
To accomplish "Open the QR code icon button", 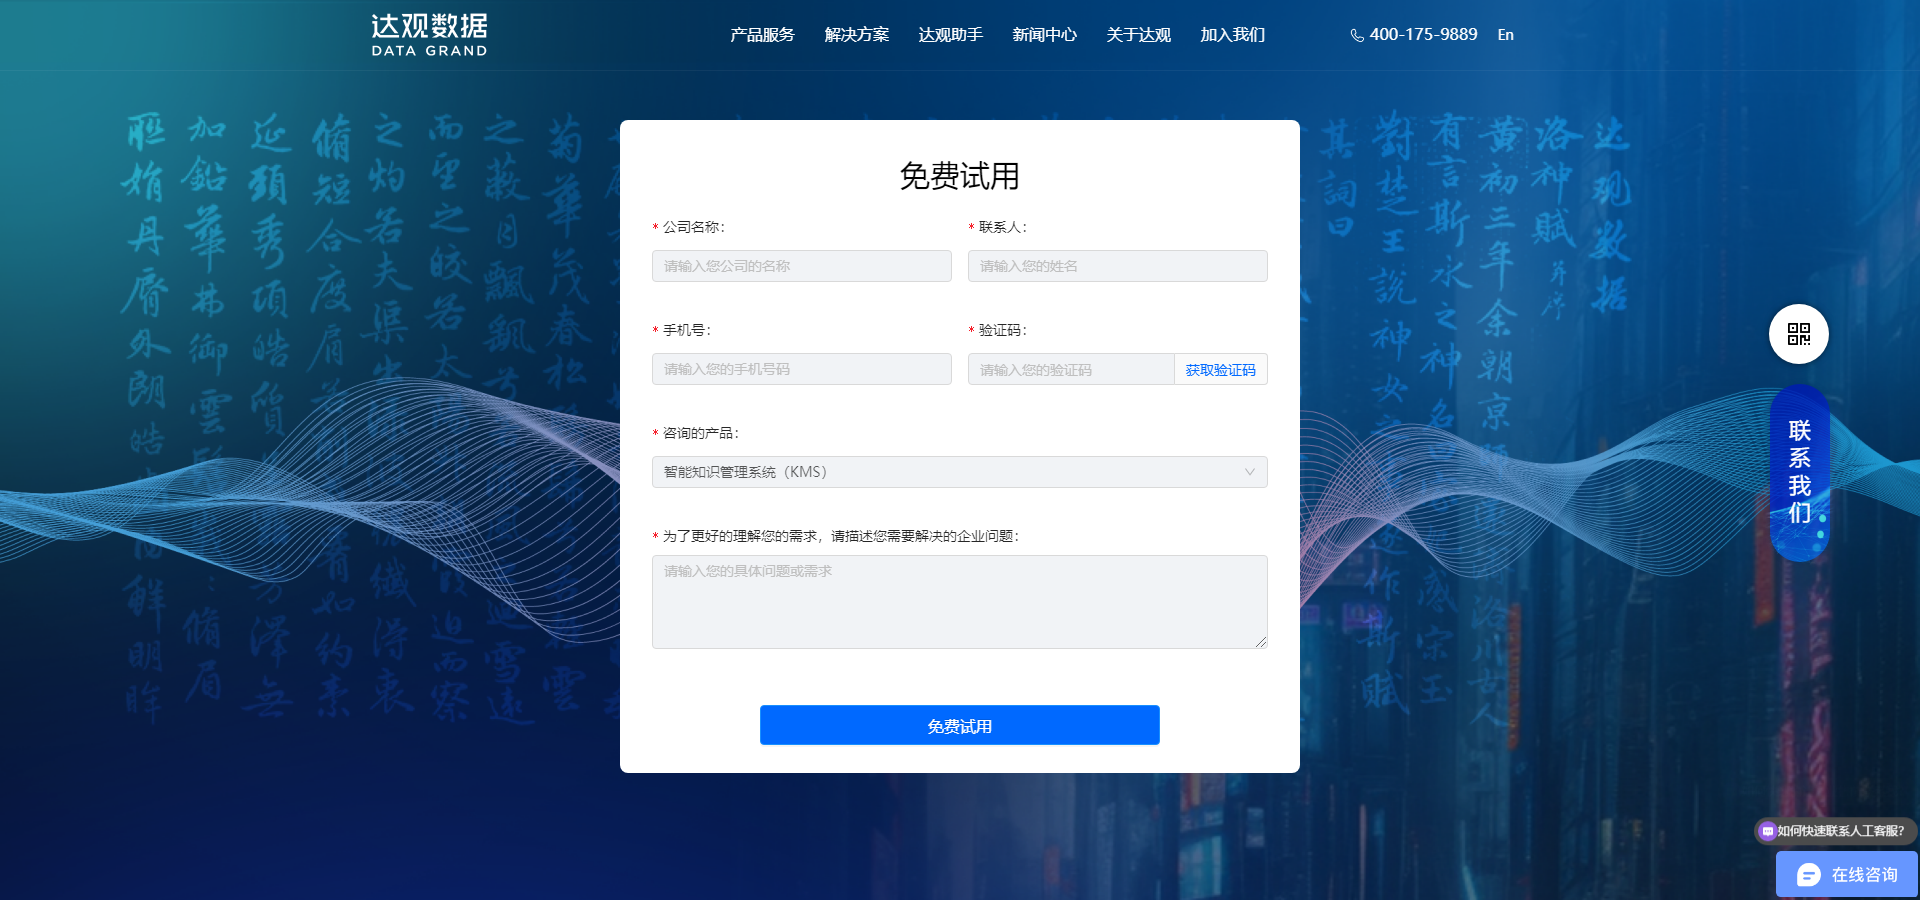I will point(1798,334).
